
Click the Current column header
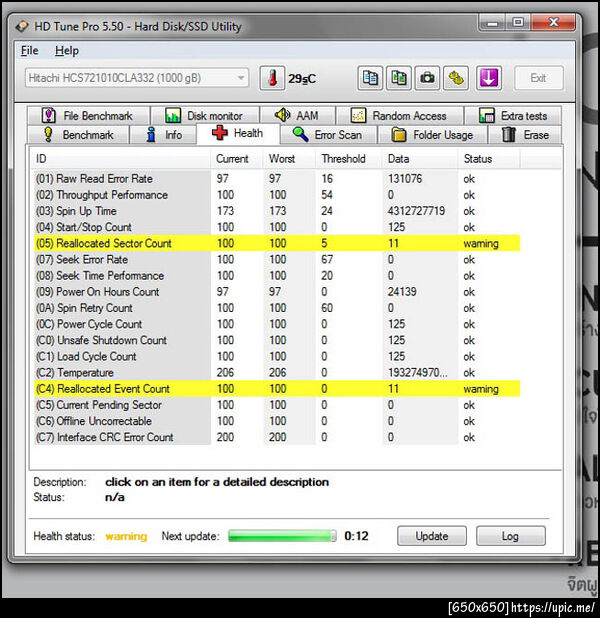pos(237,159)
